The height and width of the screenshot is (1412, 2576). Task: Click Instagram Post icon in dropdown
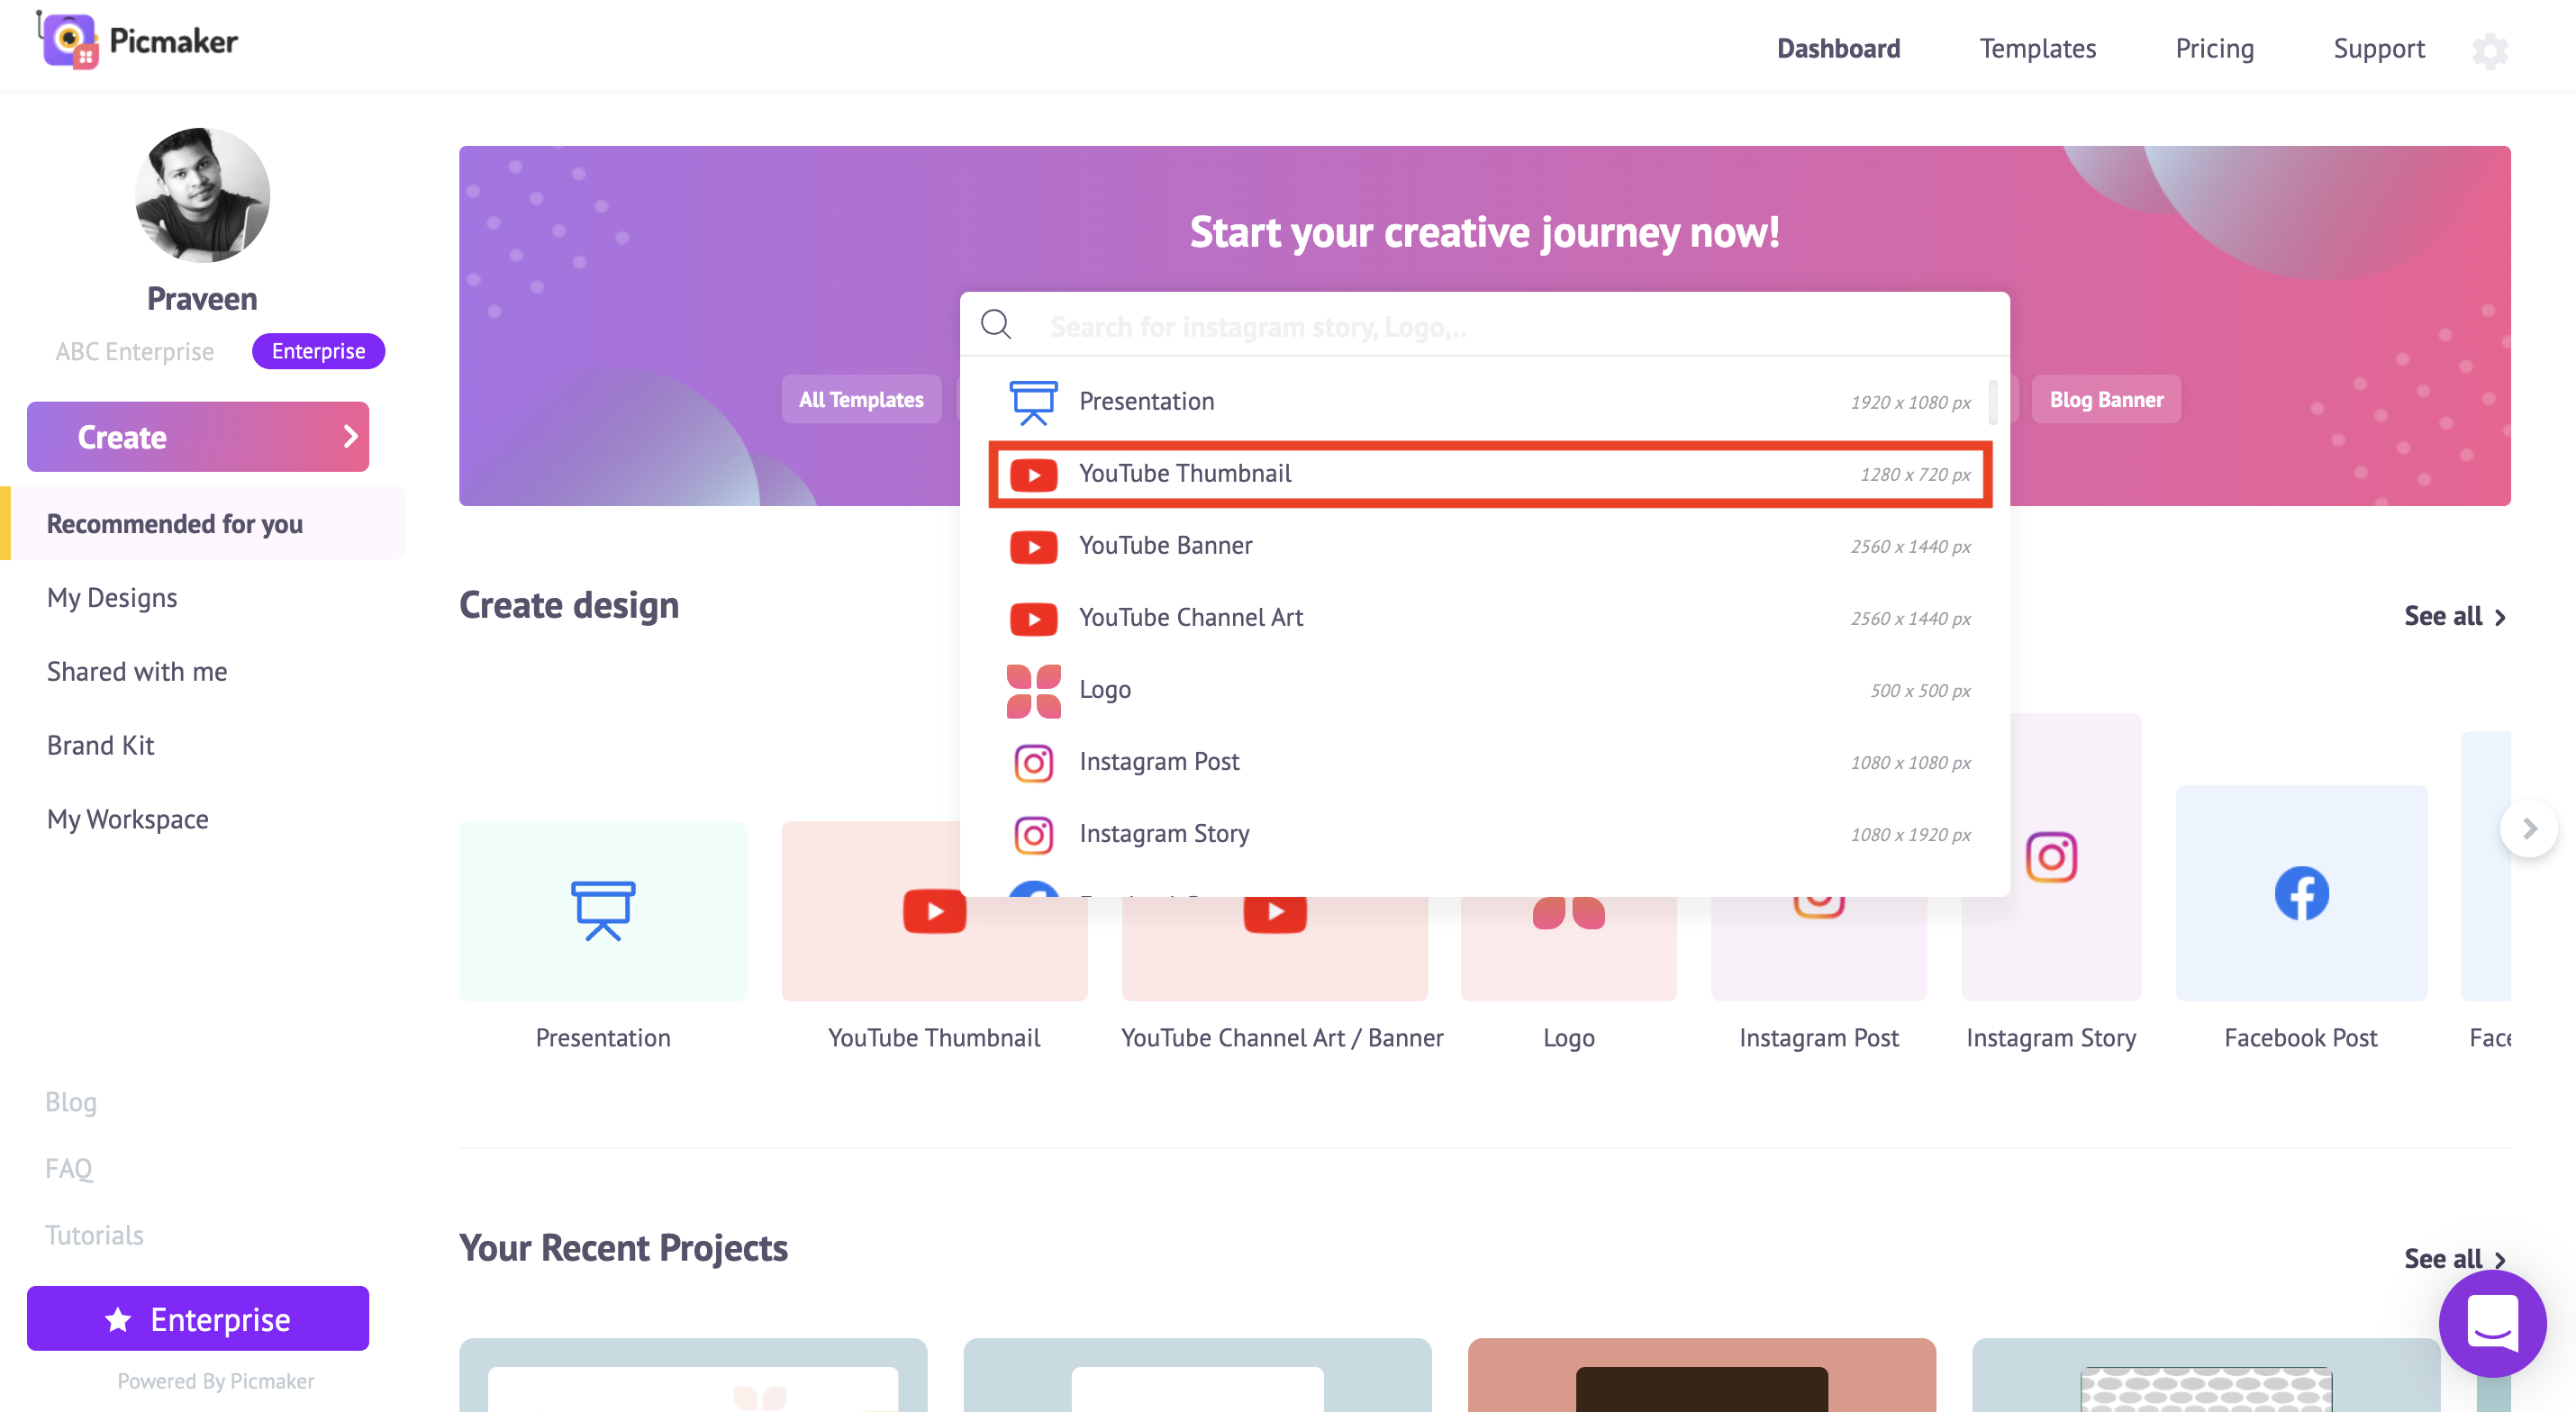coord(1033,762)
